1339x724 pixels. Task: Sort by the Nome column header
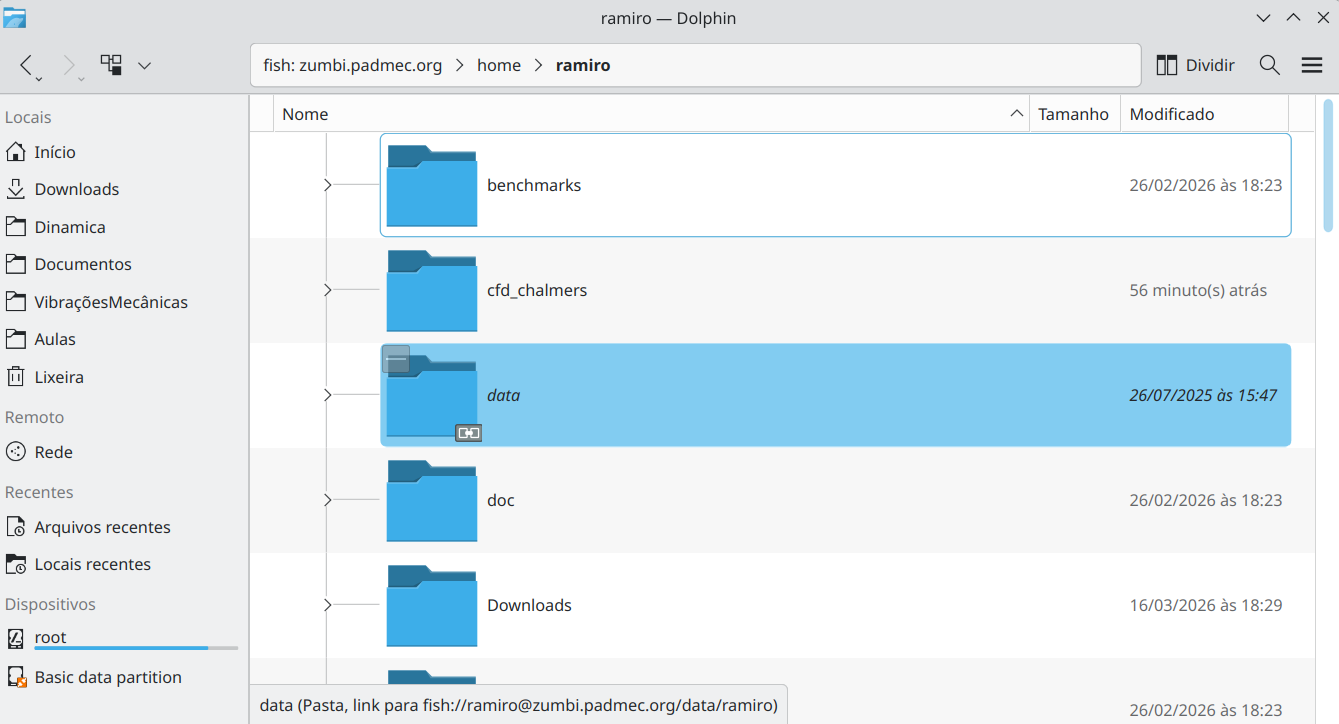pyautogui.click(x=652, y=114)
